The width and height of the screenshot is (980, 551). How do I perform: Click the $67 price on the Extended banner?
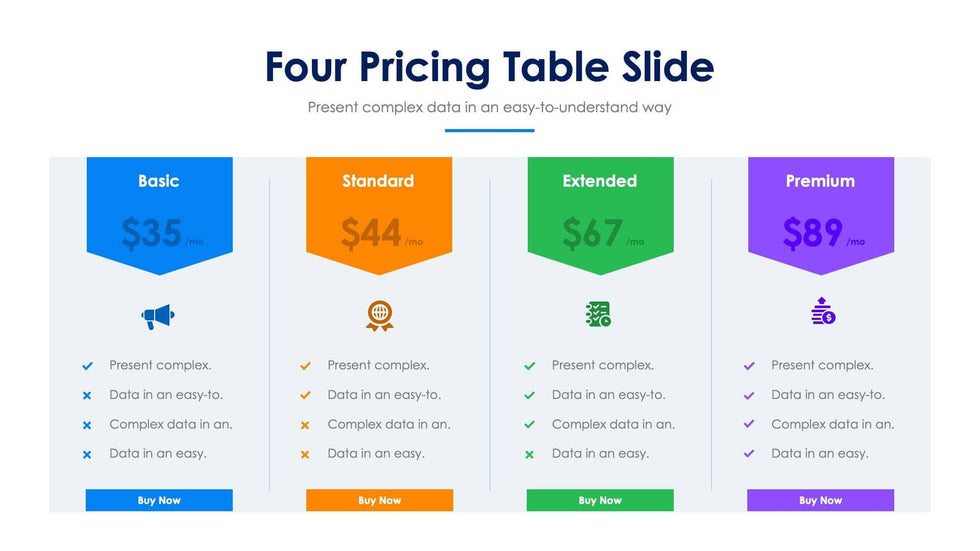tap(592, 234)
